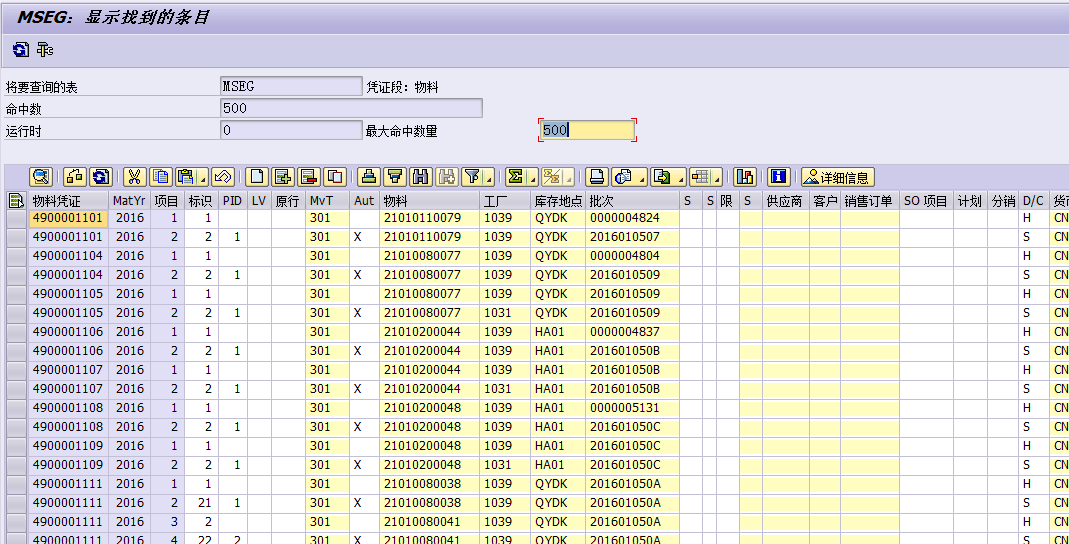Click the 详细信息 button
This screenshot has height=544, width=1069.
[x=837, y=177]
